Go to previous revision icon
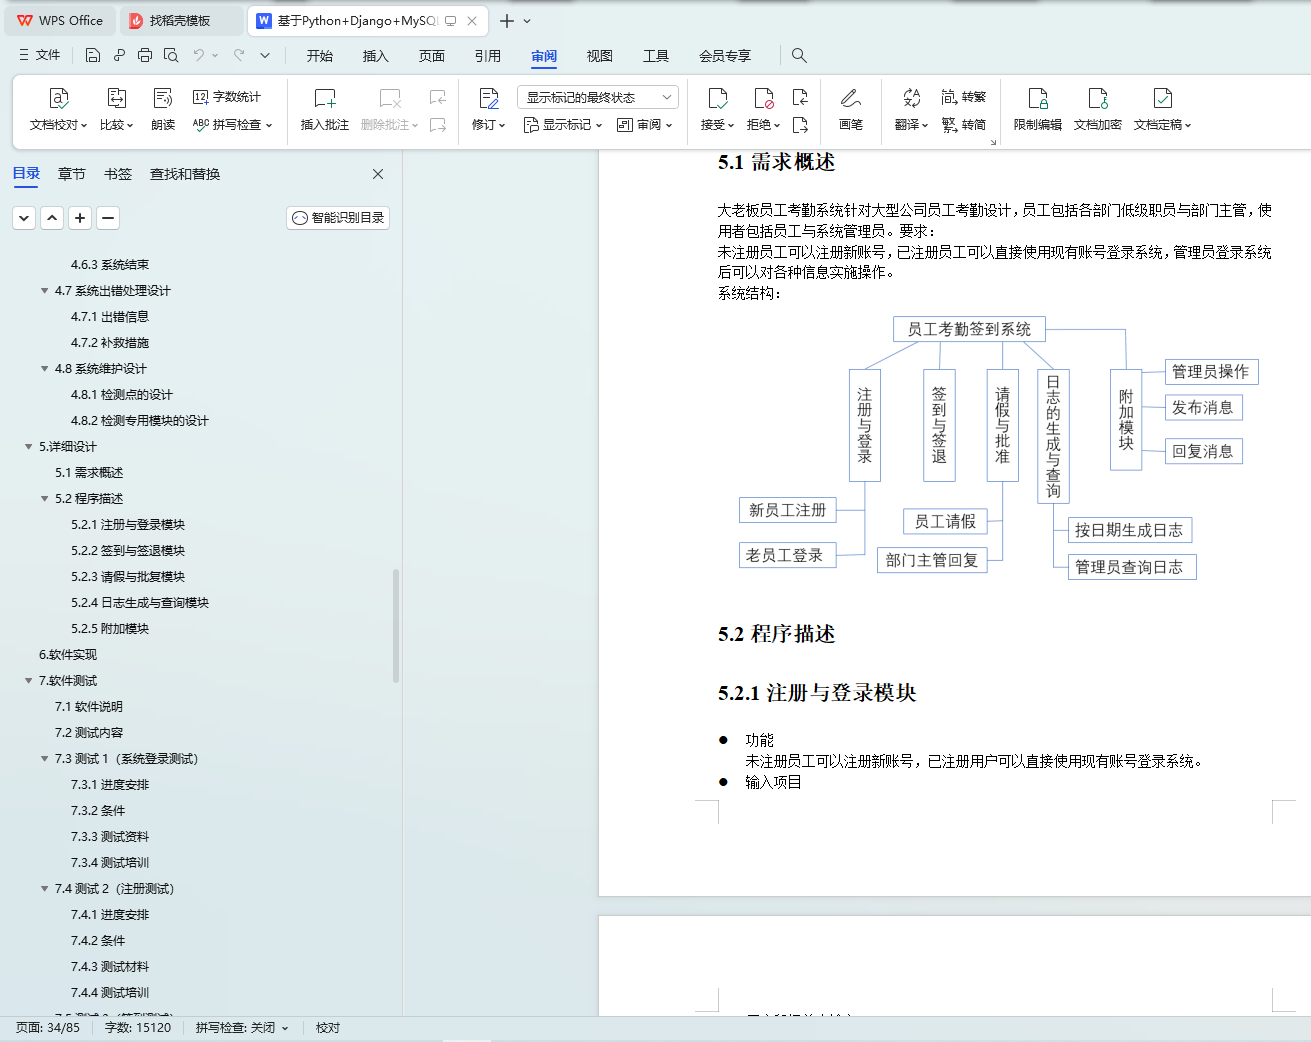Screen dimensions: 1311x1042 click(800, 97)
